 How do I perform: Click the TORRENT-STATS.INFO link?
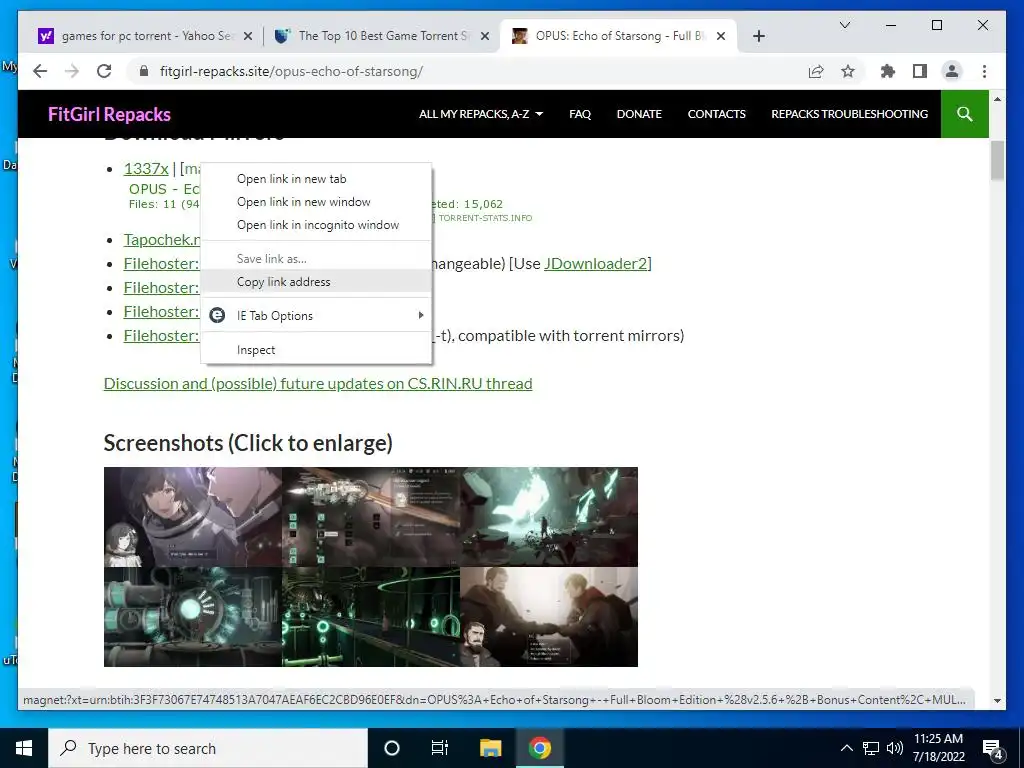click(x=485, y=218)
